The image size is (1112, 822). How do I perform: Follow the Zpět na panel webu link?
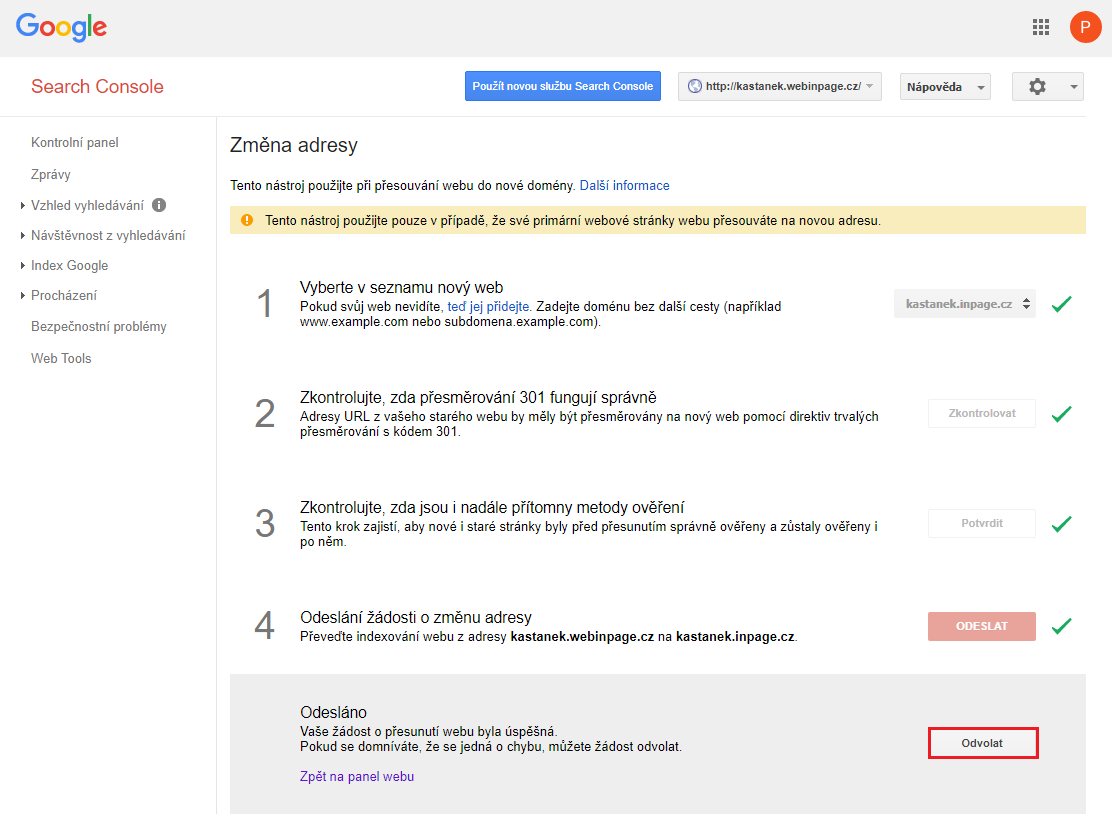357,777
